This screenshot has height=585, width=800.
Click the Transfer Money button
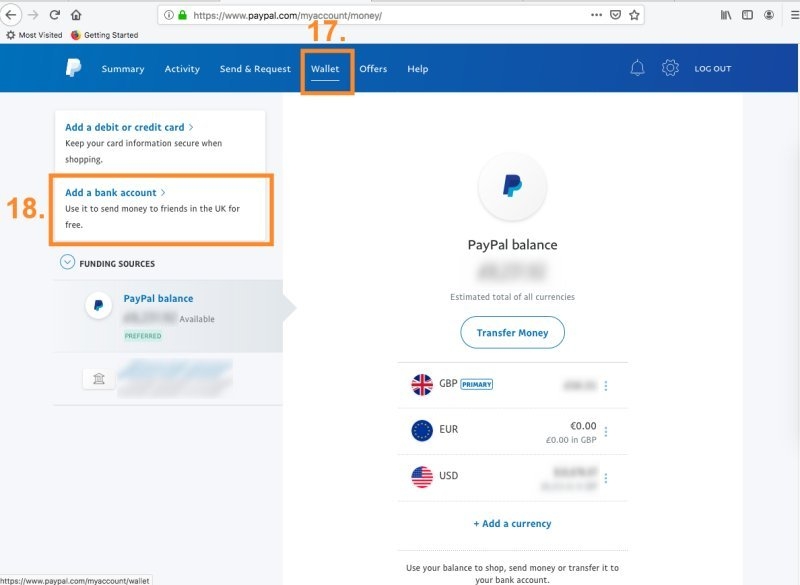coord(512,333)
